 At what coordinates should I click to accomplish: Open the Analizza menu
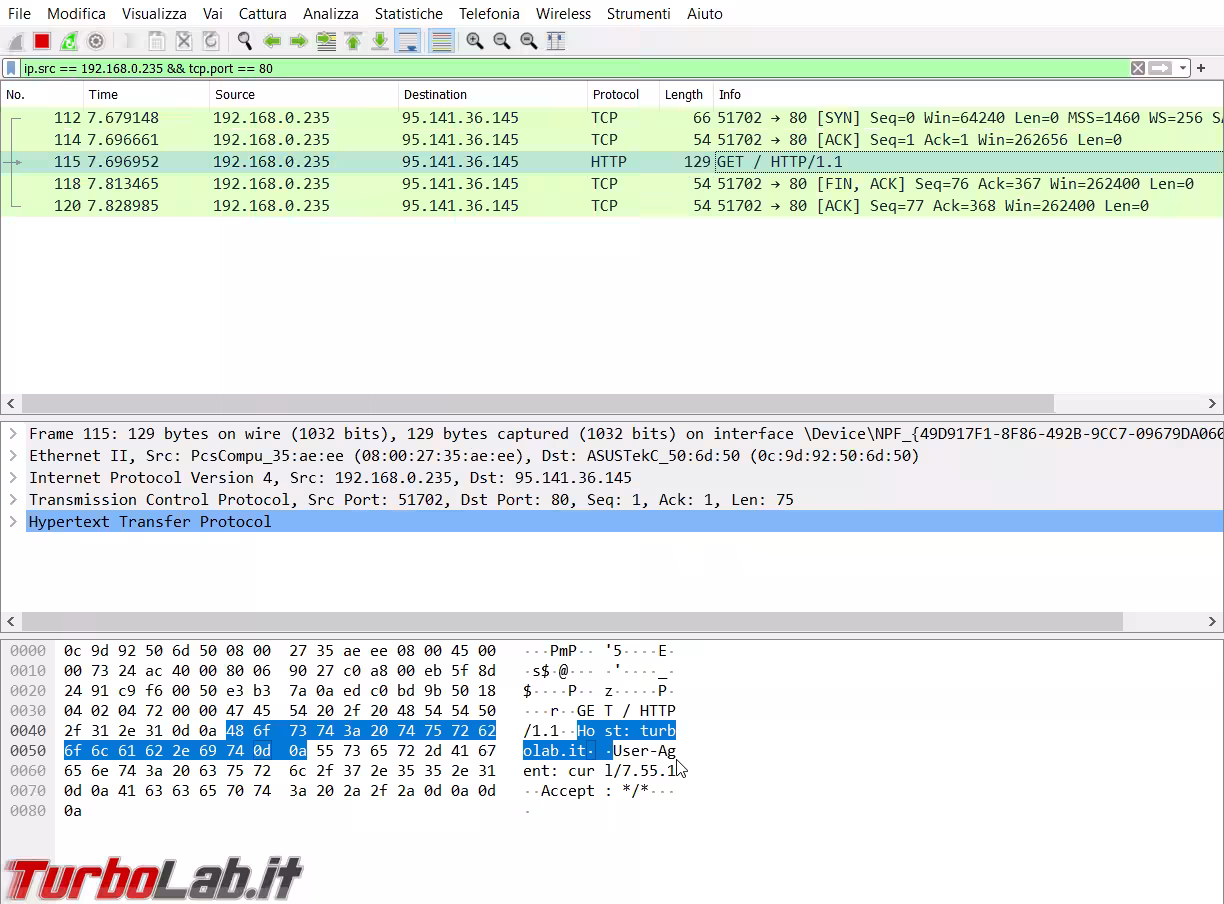(330, 14)
